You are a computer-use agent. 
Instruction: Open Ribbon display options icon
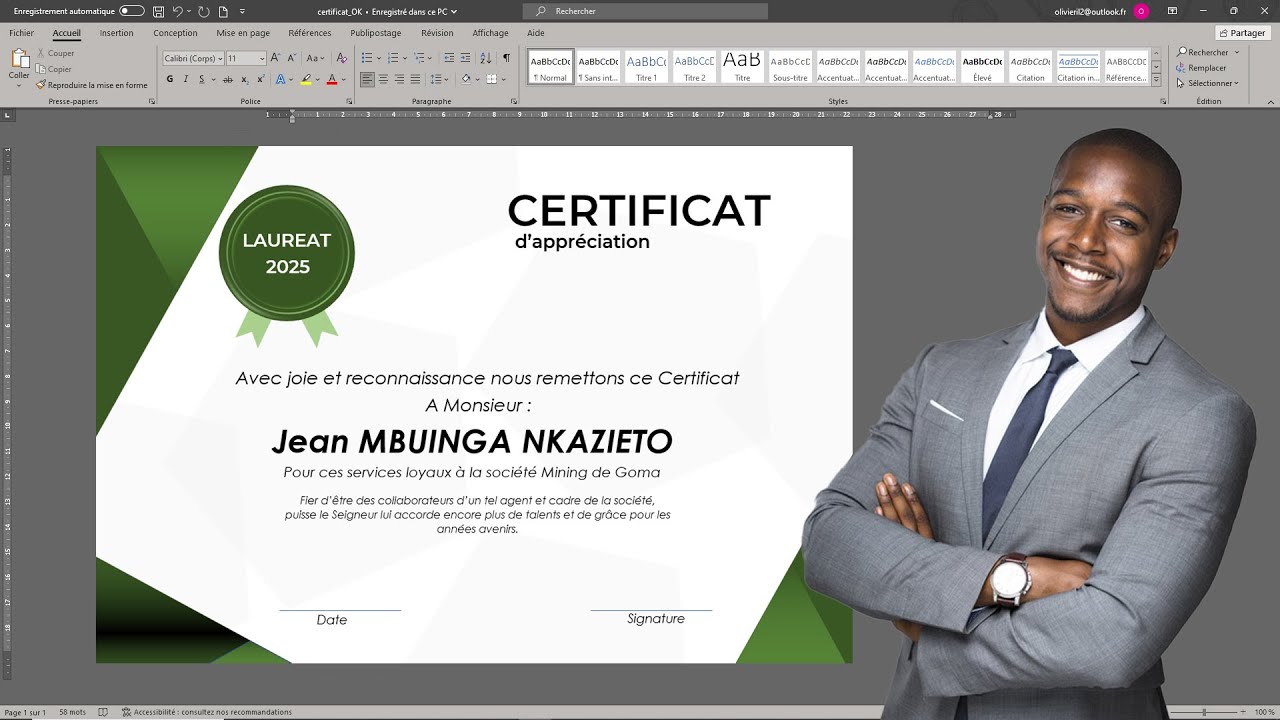(x=1172, y=11)
